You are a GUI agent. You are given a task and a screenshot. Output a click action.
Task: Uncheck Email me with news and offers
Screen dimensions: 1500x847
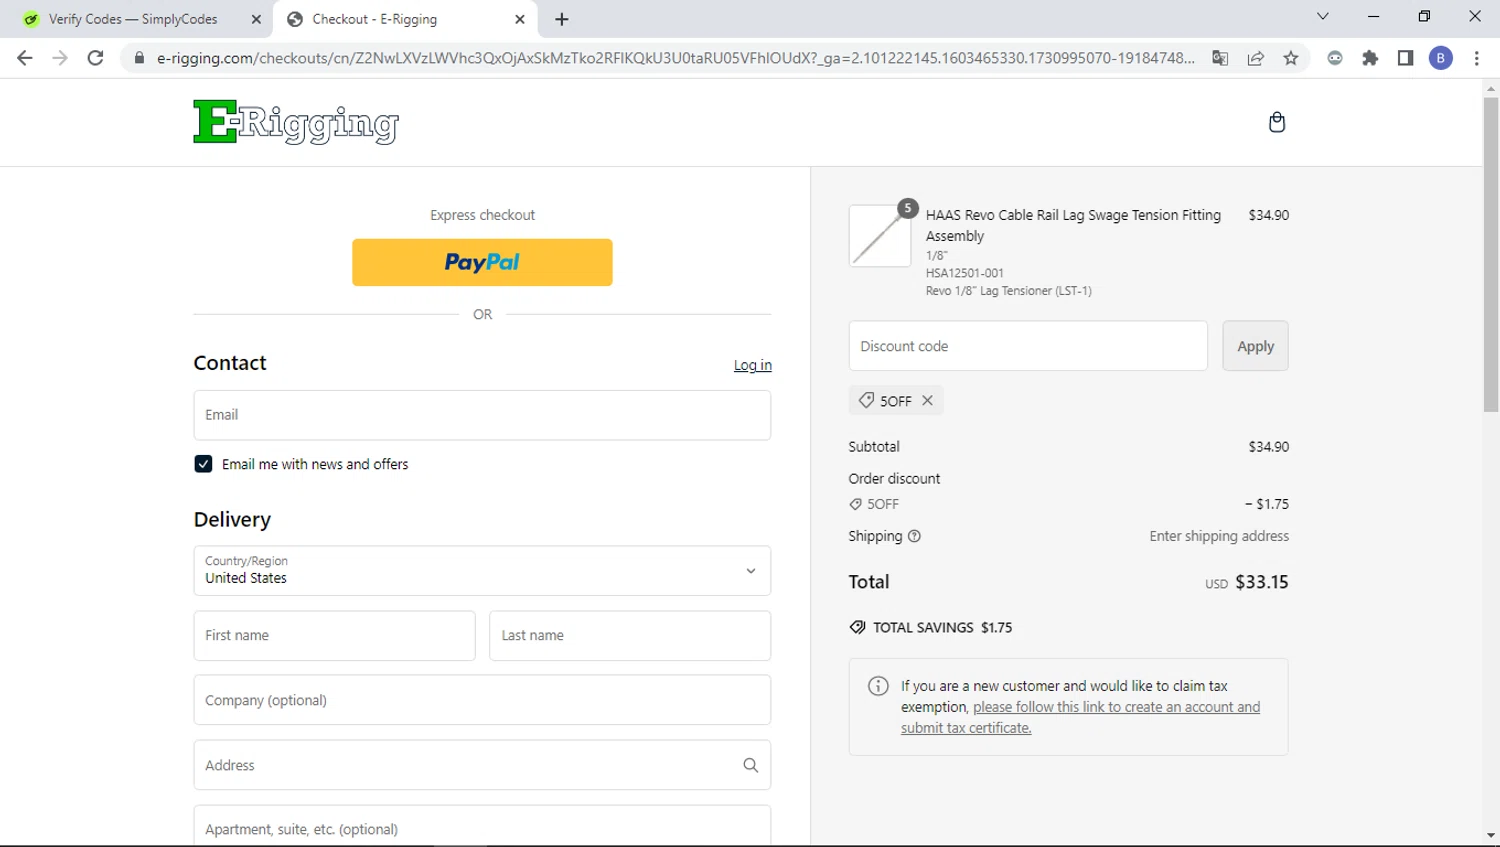(x=203, y=464)
